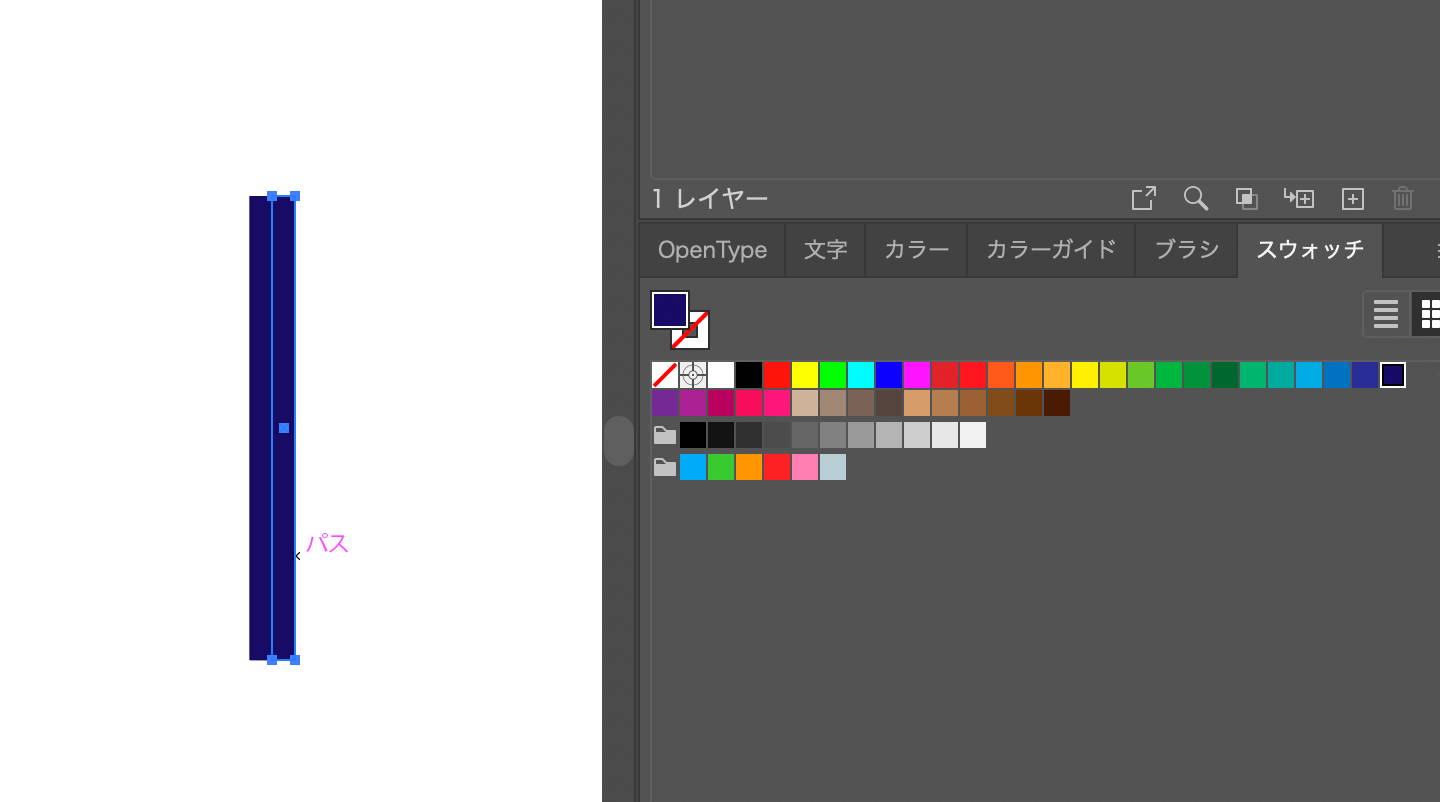Pick the yellow swatch after the red
1440x802 pixels.
coord(805,375)
